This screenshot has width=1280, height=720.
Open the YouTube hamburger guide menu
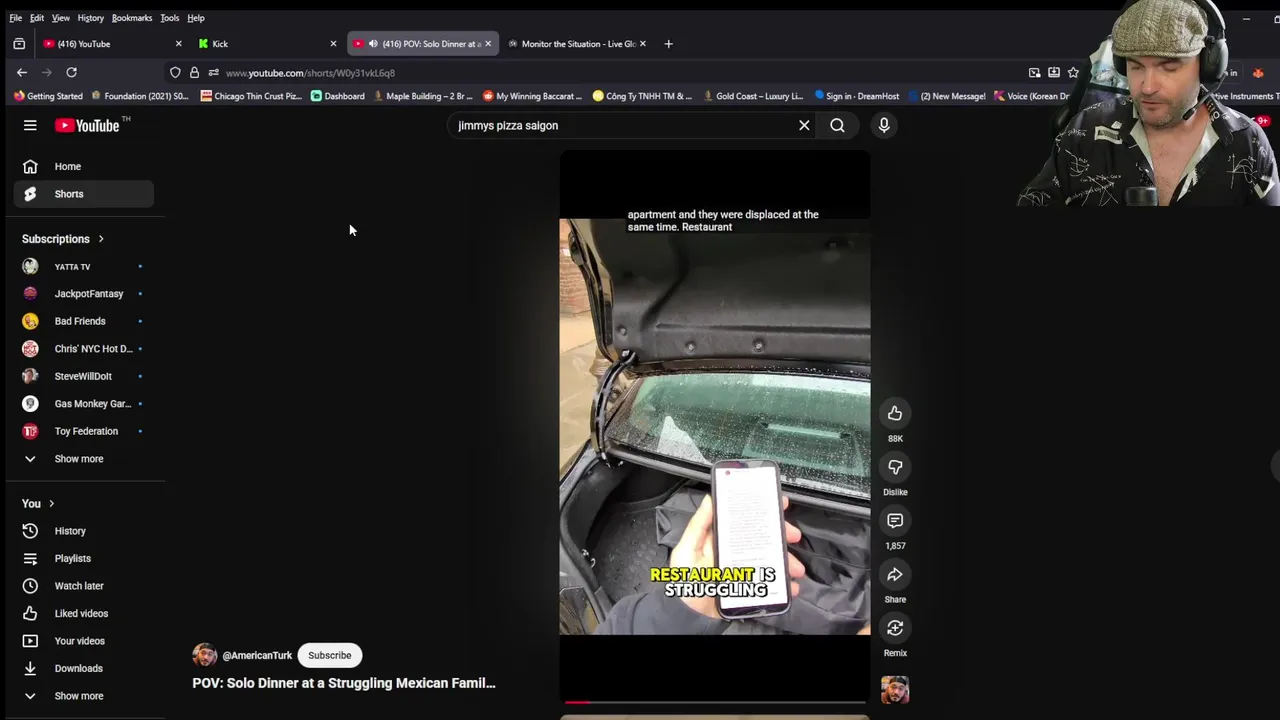[30, 125]
